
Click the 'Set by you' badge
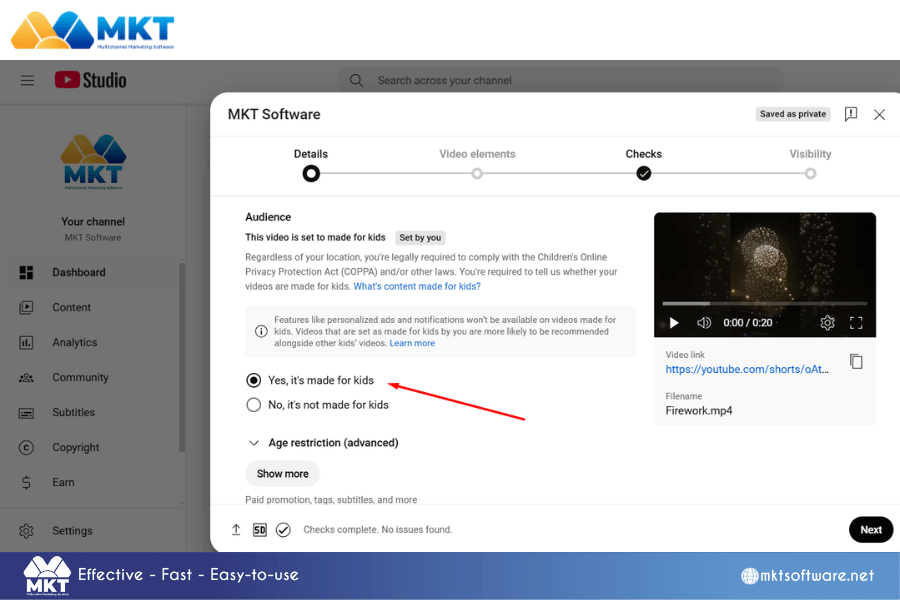click(420, 238)
